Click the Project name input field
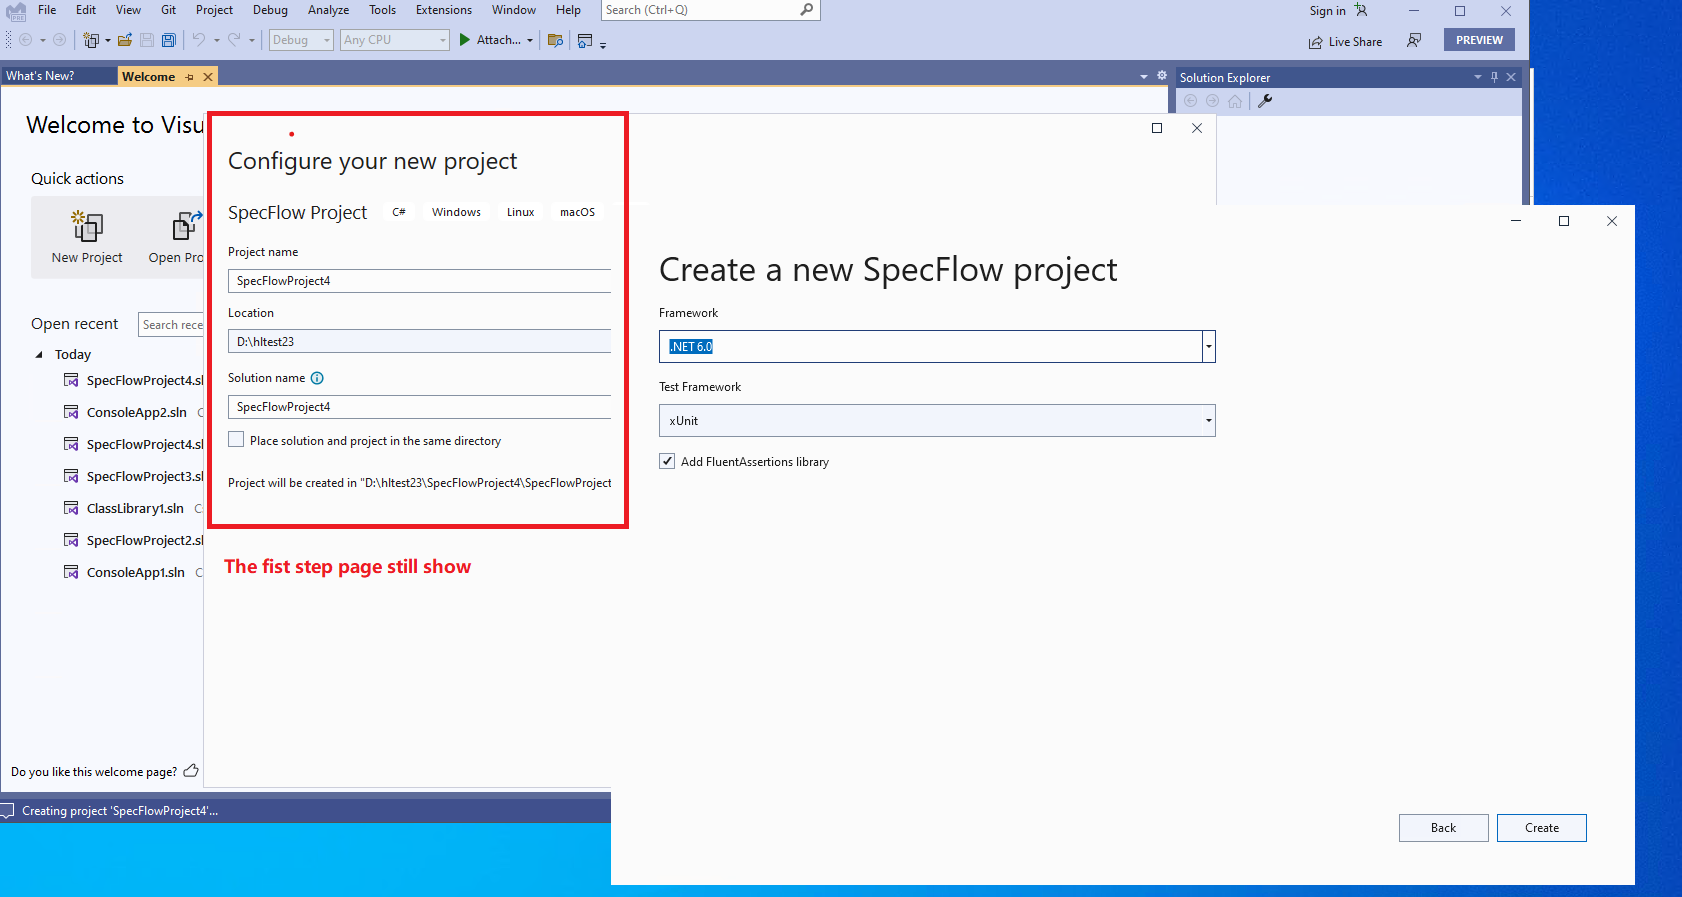This screenshot has width=1682, height=897. 419,281
